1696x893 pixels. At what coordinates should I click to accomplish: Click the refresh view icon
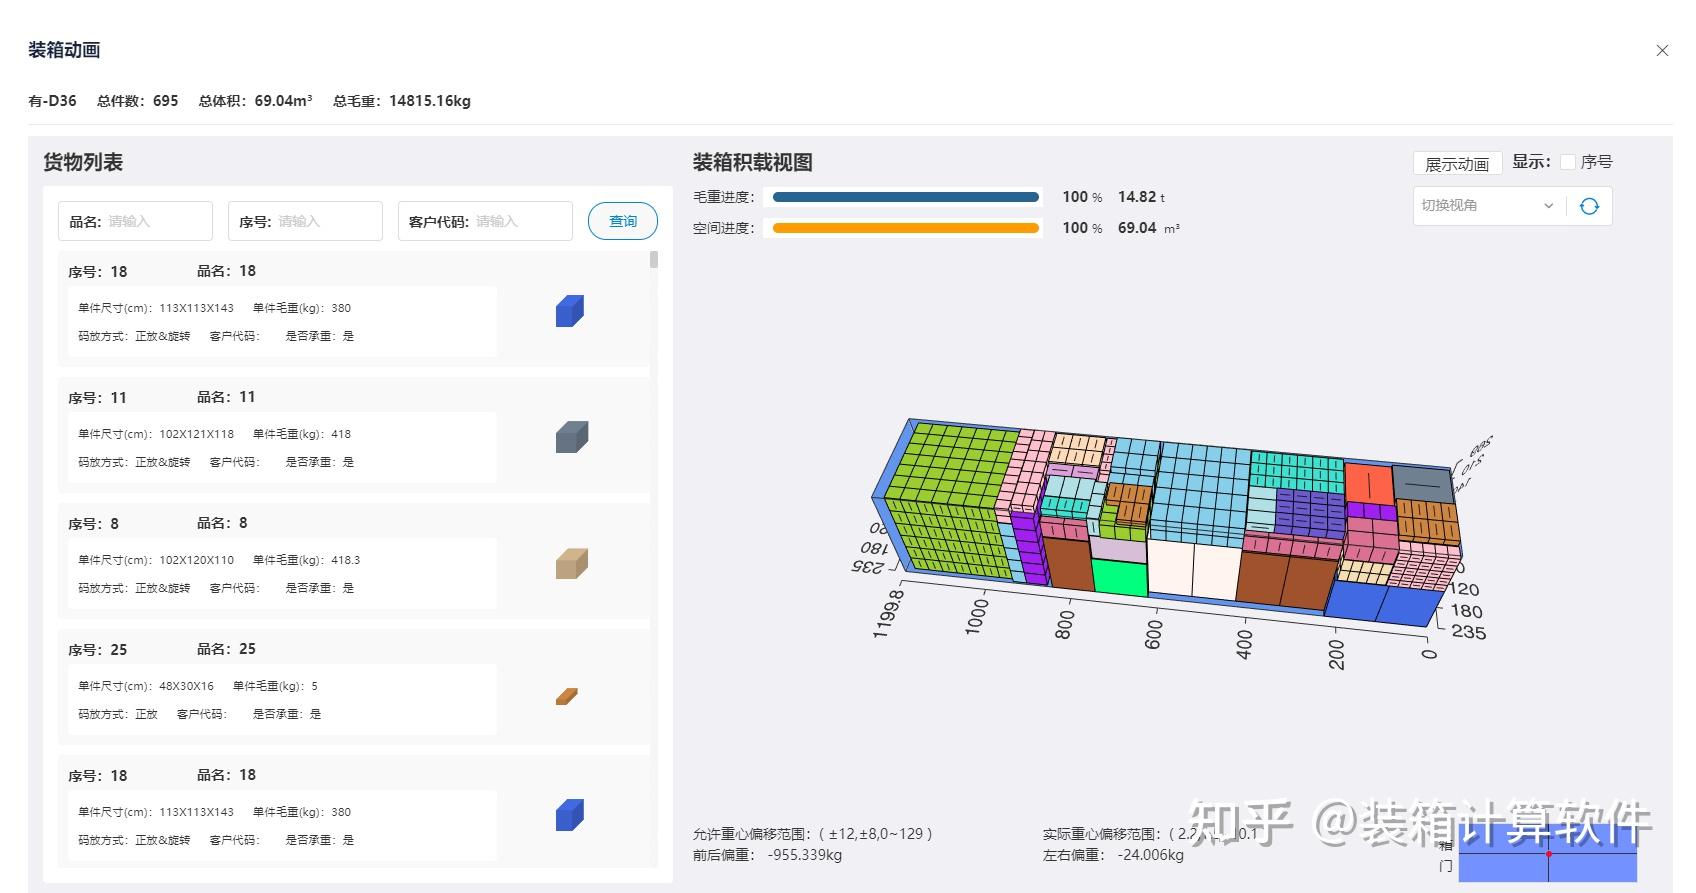[x=1589, y=206]
